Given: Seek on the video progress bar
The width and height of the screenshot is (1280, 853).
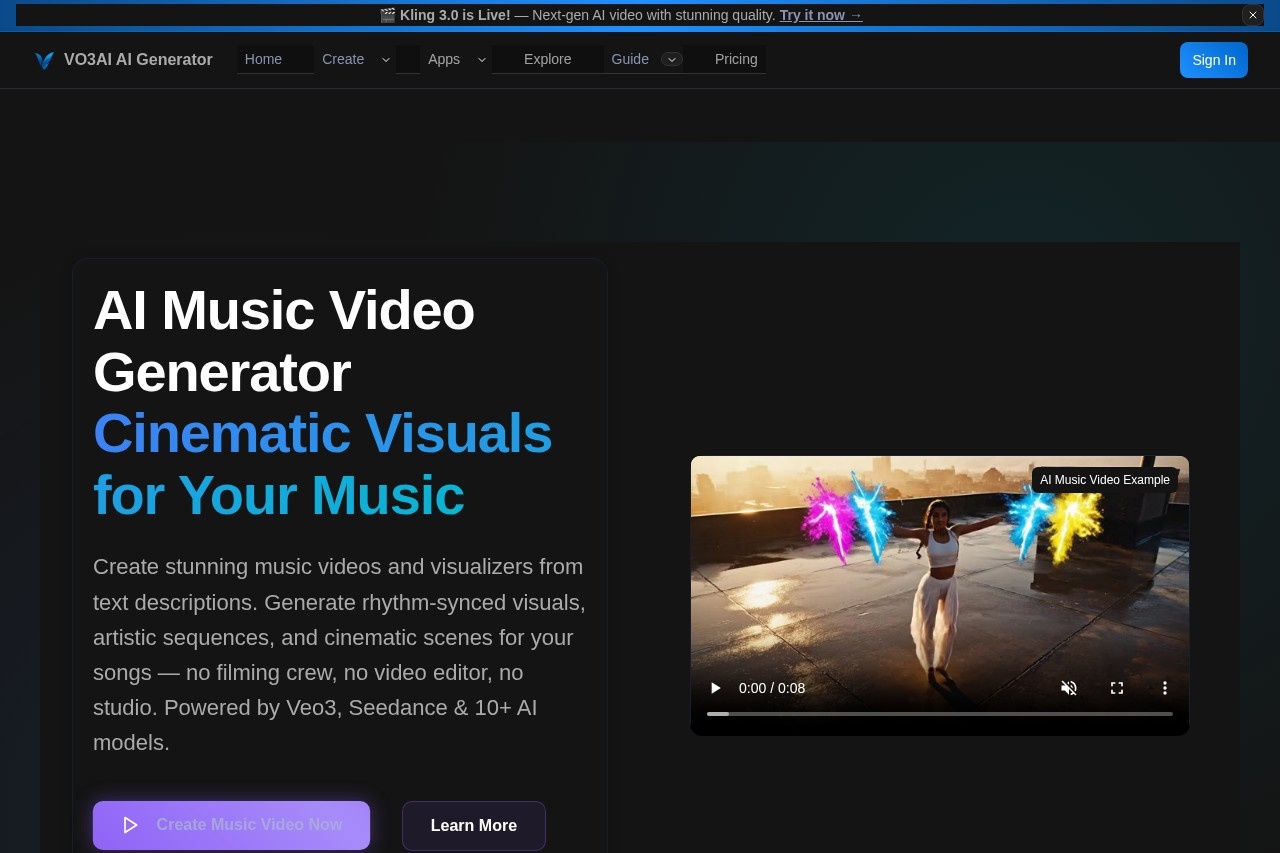Looking at the screenshot, I should pos(939,714).
